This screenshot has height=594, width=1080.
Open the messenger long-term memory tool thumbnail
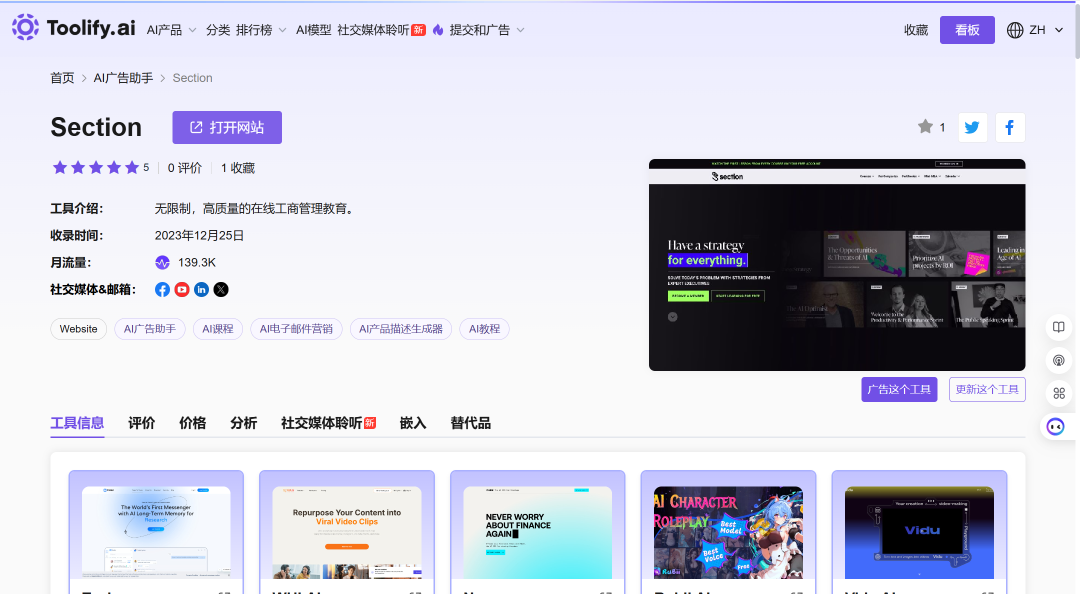(x=156, y=533)
